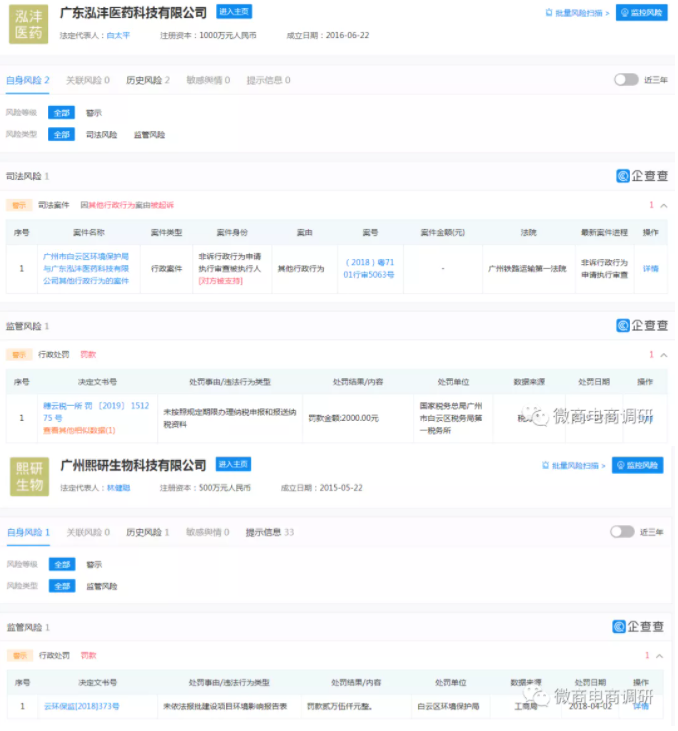Switch to the 敏感舆情 0 tab for 泓沣医药
678x731 pixels.
[x=208, y=81]
